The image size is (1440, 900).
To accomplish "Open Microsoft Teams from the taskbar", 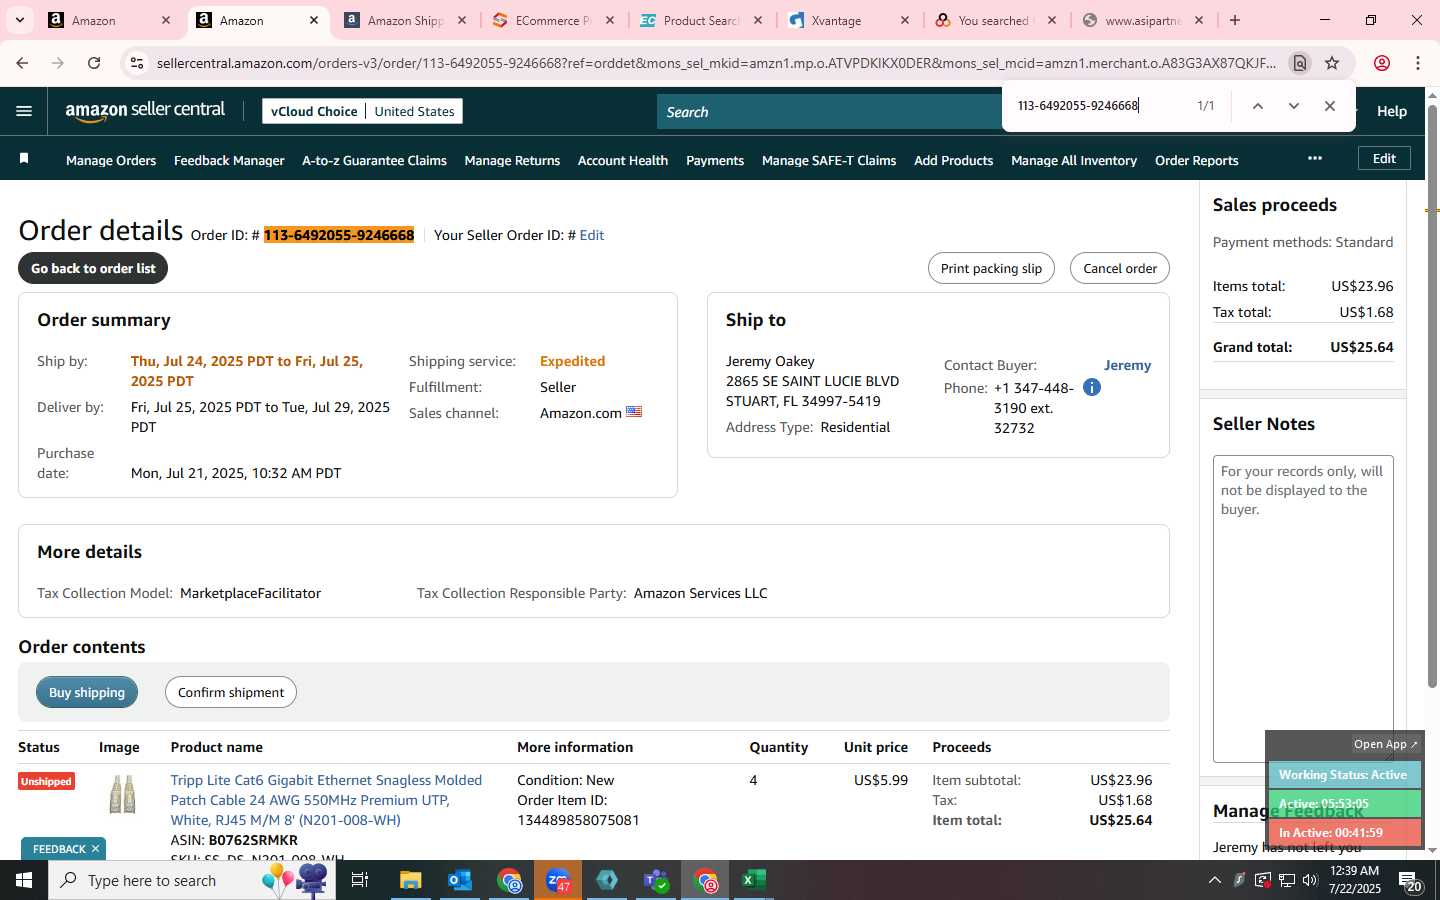I will 656,880.
